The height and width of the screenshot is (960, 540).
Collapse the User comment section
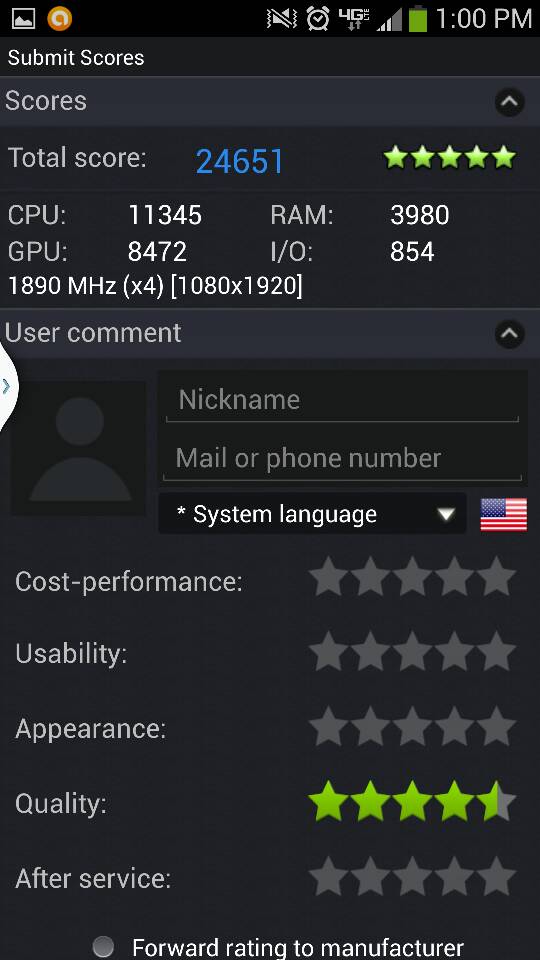(x=509, y=334)
